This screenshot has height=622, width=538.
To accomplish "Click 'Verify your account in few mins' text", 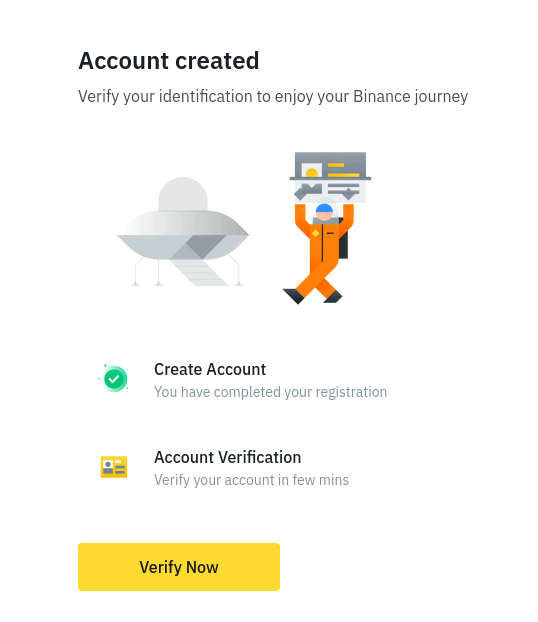I will tap(251, 480).
